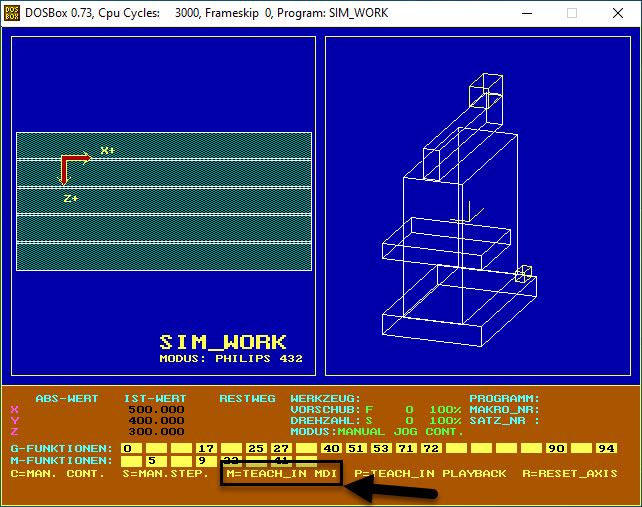642x507 pixels.
Task: Click M-function cell 9
Action: click(206, 461)
